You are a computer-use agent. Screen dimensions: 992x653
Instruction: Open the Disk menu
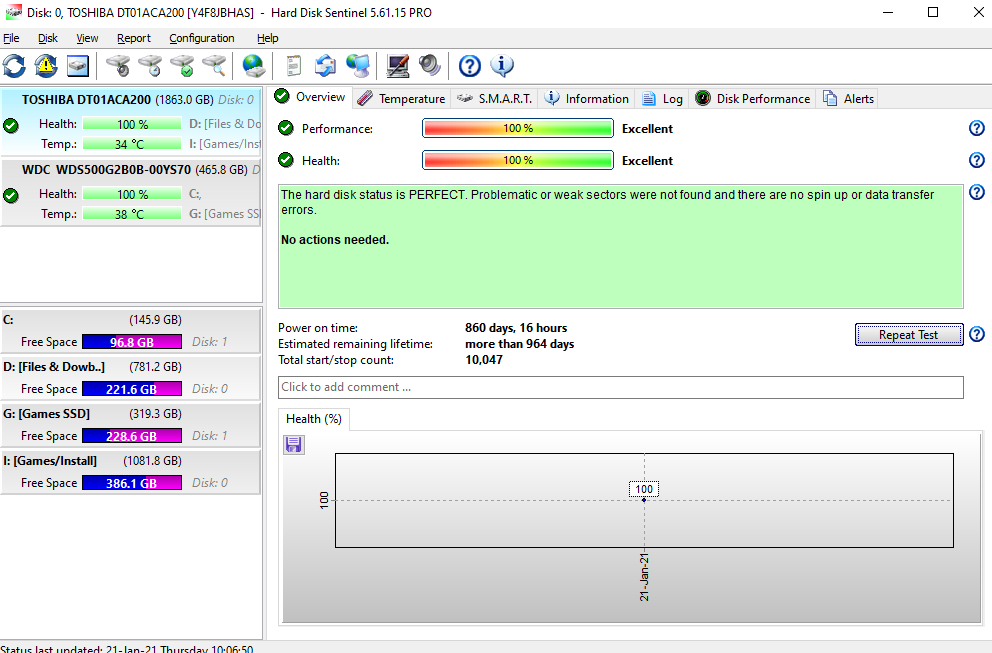tap(48, 38)
